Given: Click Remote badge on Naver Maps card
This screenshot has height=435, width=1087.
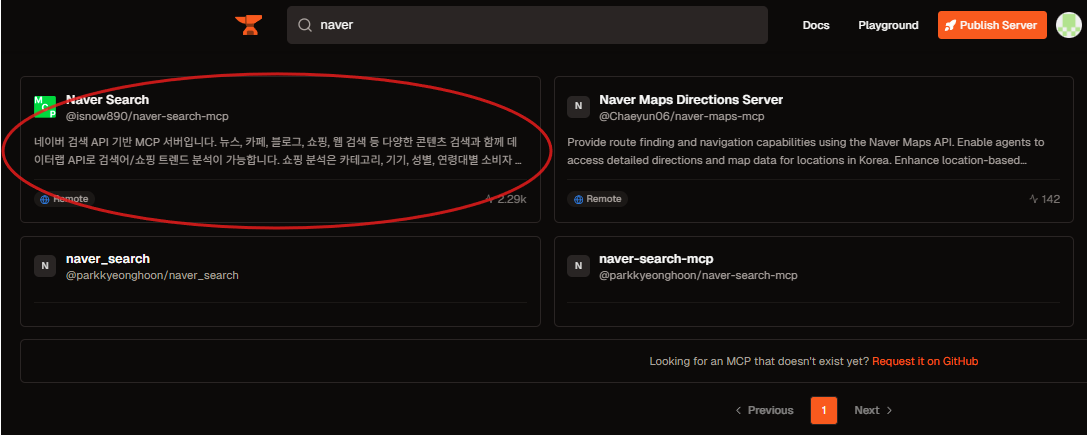Looking at the screenshot, I should point(598,199).
